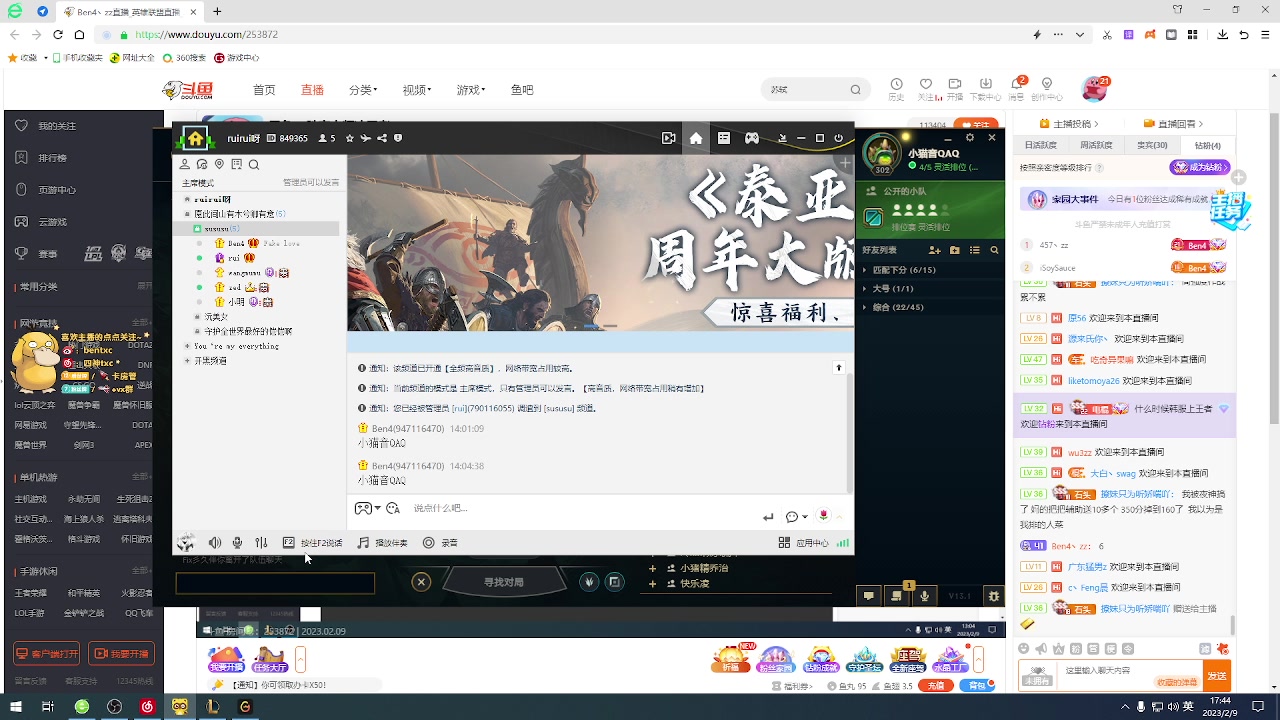Open the friend list search magnifier
The image size is (1280, 720).
click(994, 250)
